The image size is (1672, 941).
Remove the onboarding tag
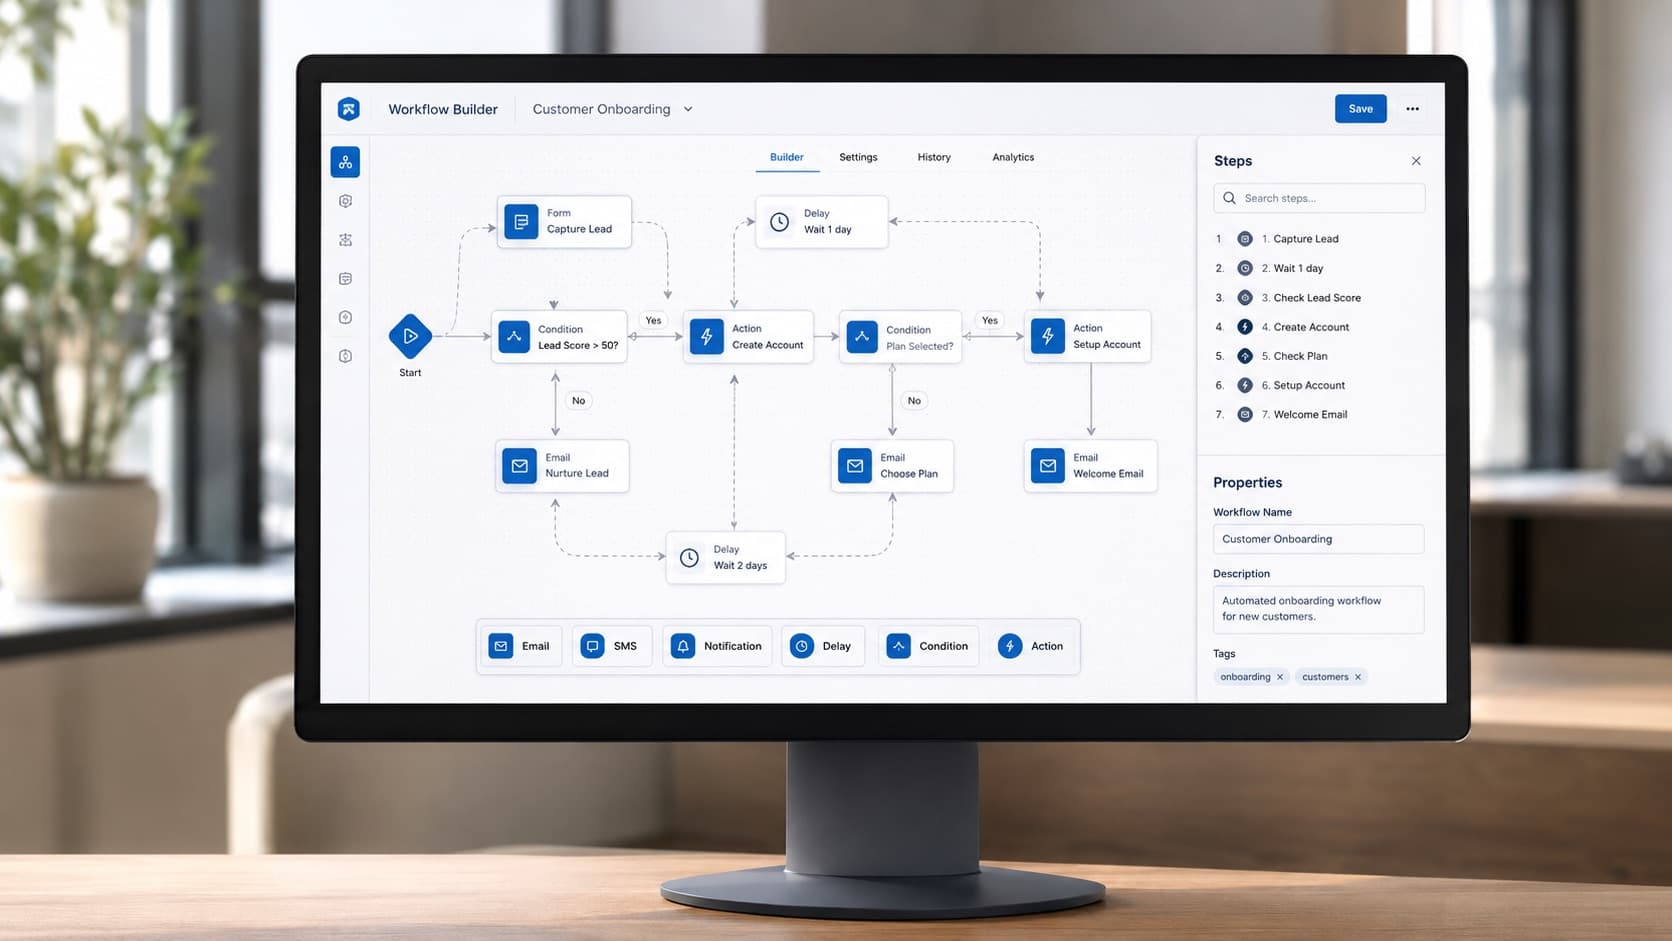pos(1280,677)
